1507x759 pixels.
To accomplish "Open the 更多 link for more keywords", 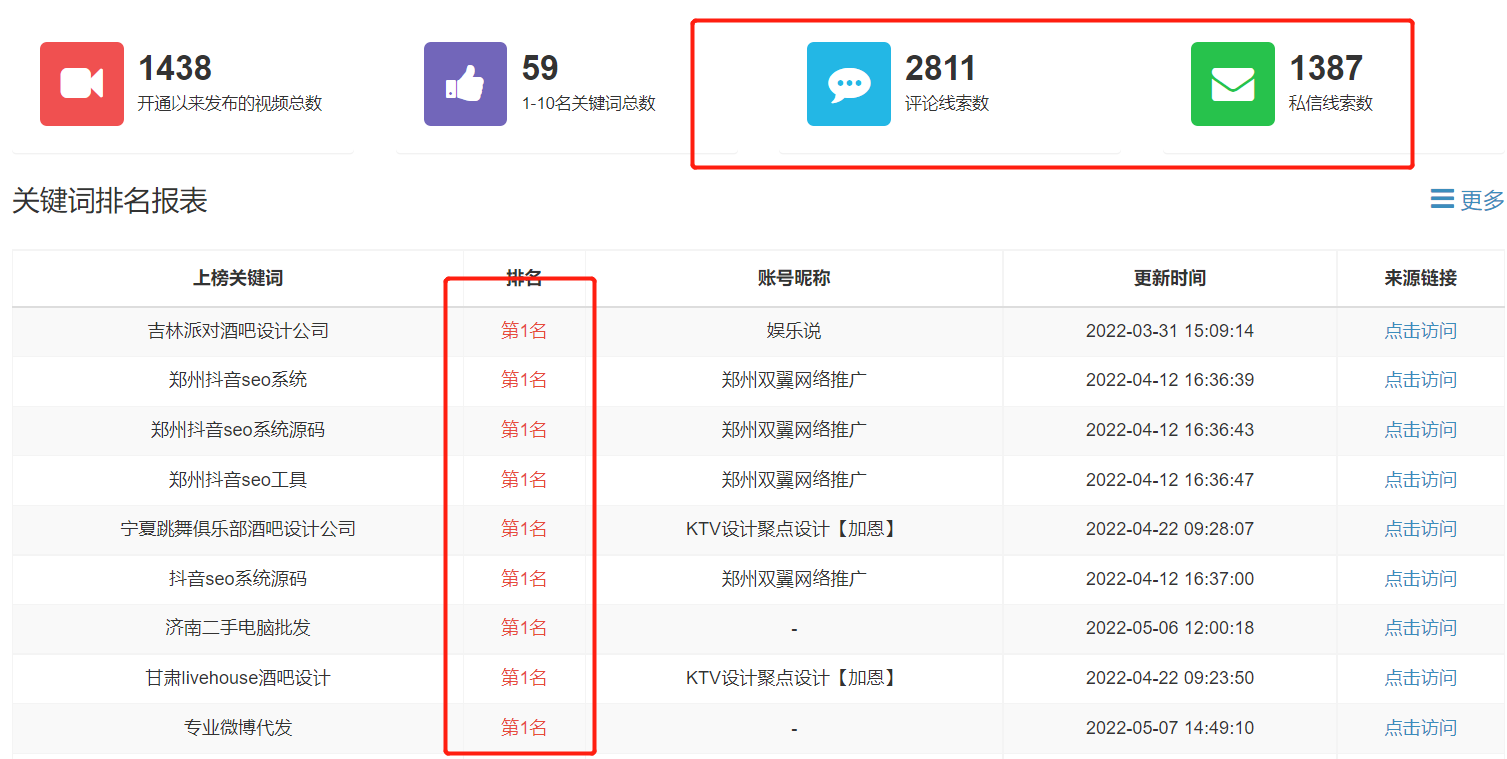I will [1483, 200].
